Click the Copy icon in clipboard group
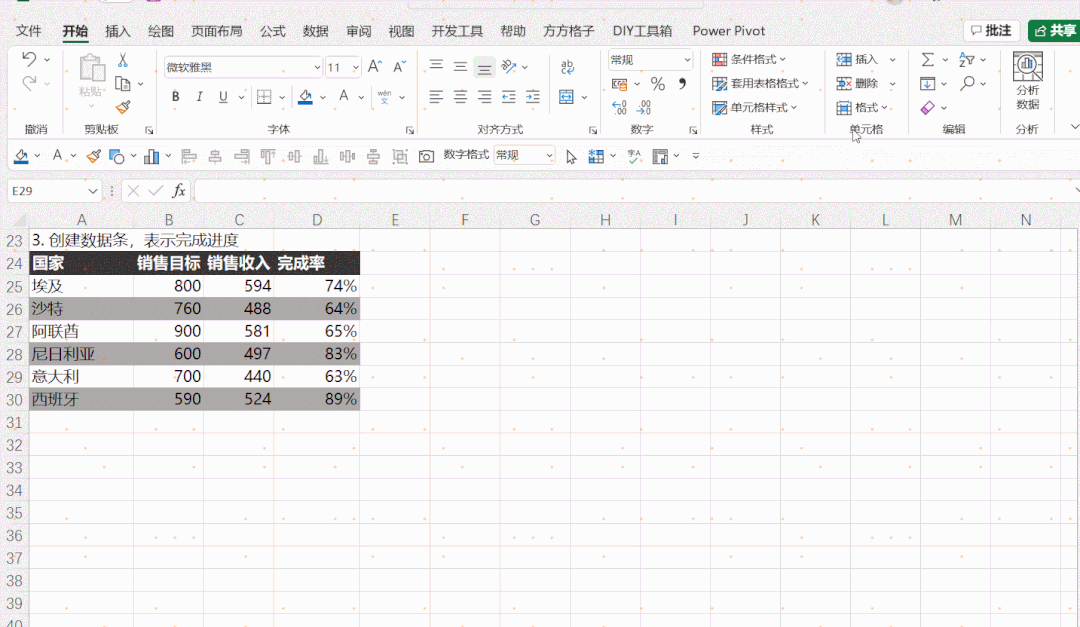Image resolution: width=1080 pixels, height=627 pixels. click(x=123, y=84)
